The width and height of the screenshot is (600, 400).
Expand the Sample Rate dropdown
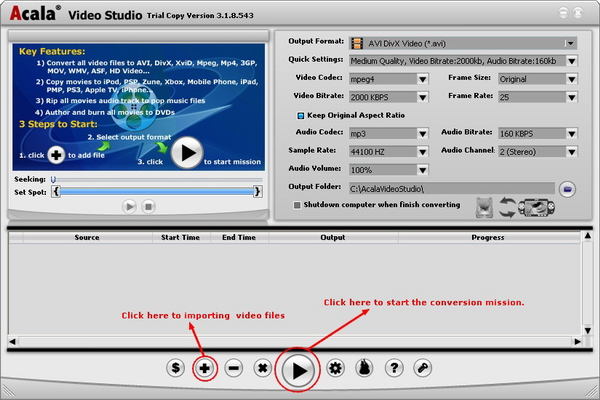[x=422, y=152]
